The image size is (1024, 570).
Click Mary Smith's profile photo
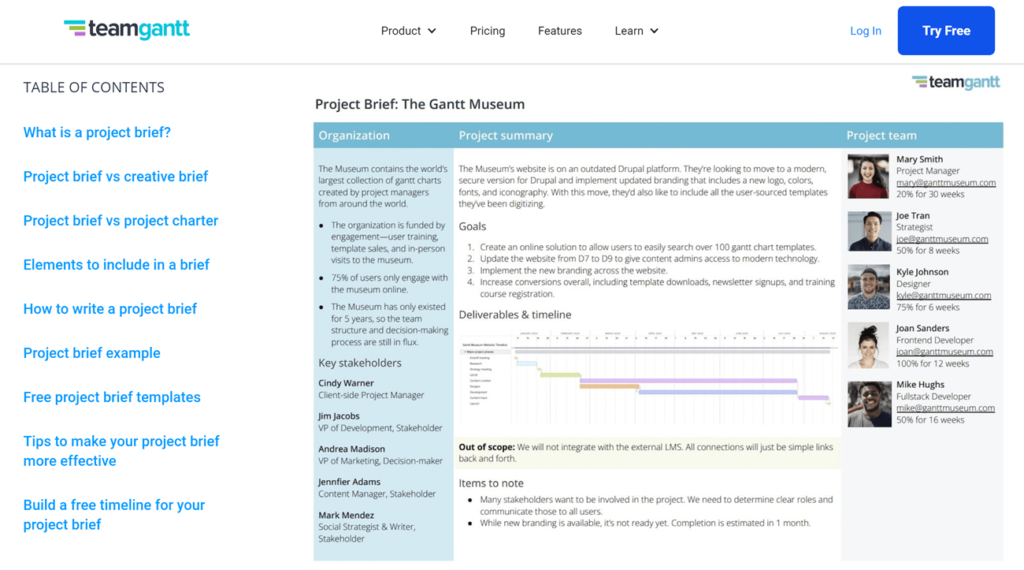[868, 176]
